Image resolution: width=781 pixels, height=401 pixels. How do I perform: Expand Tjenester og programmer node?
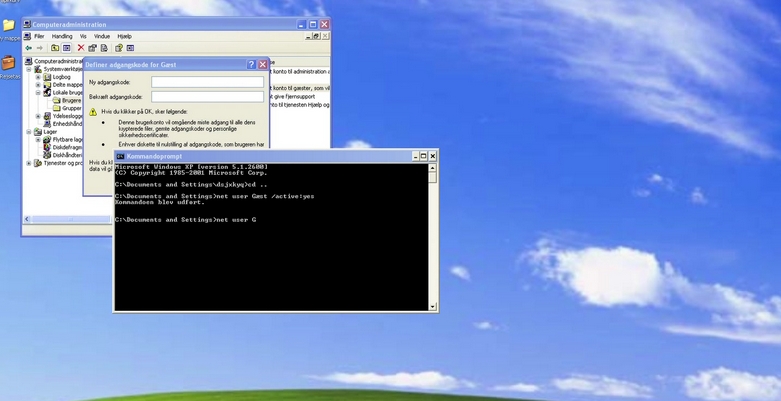[x=29, y=163]
